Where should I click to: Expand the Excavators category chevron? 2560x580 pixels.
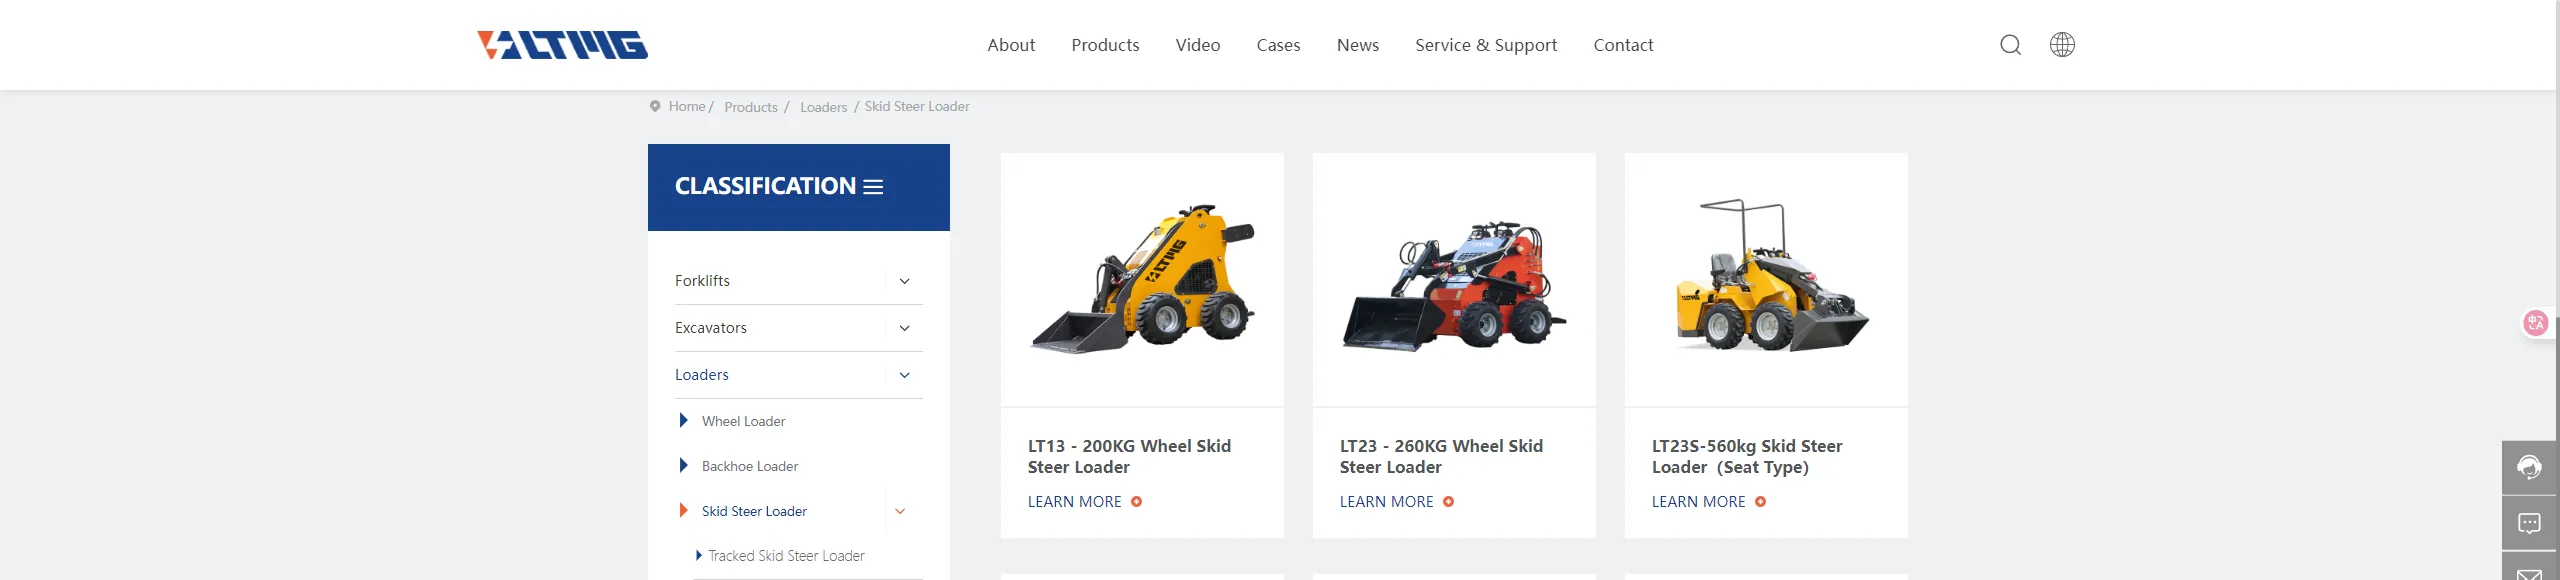(904, 328)
